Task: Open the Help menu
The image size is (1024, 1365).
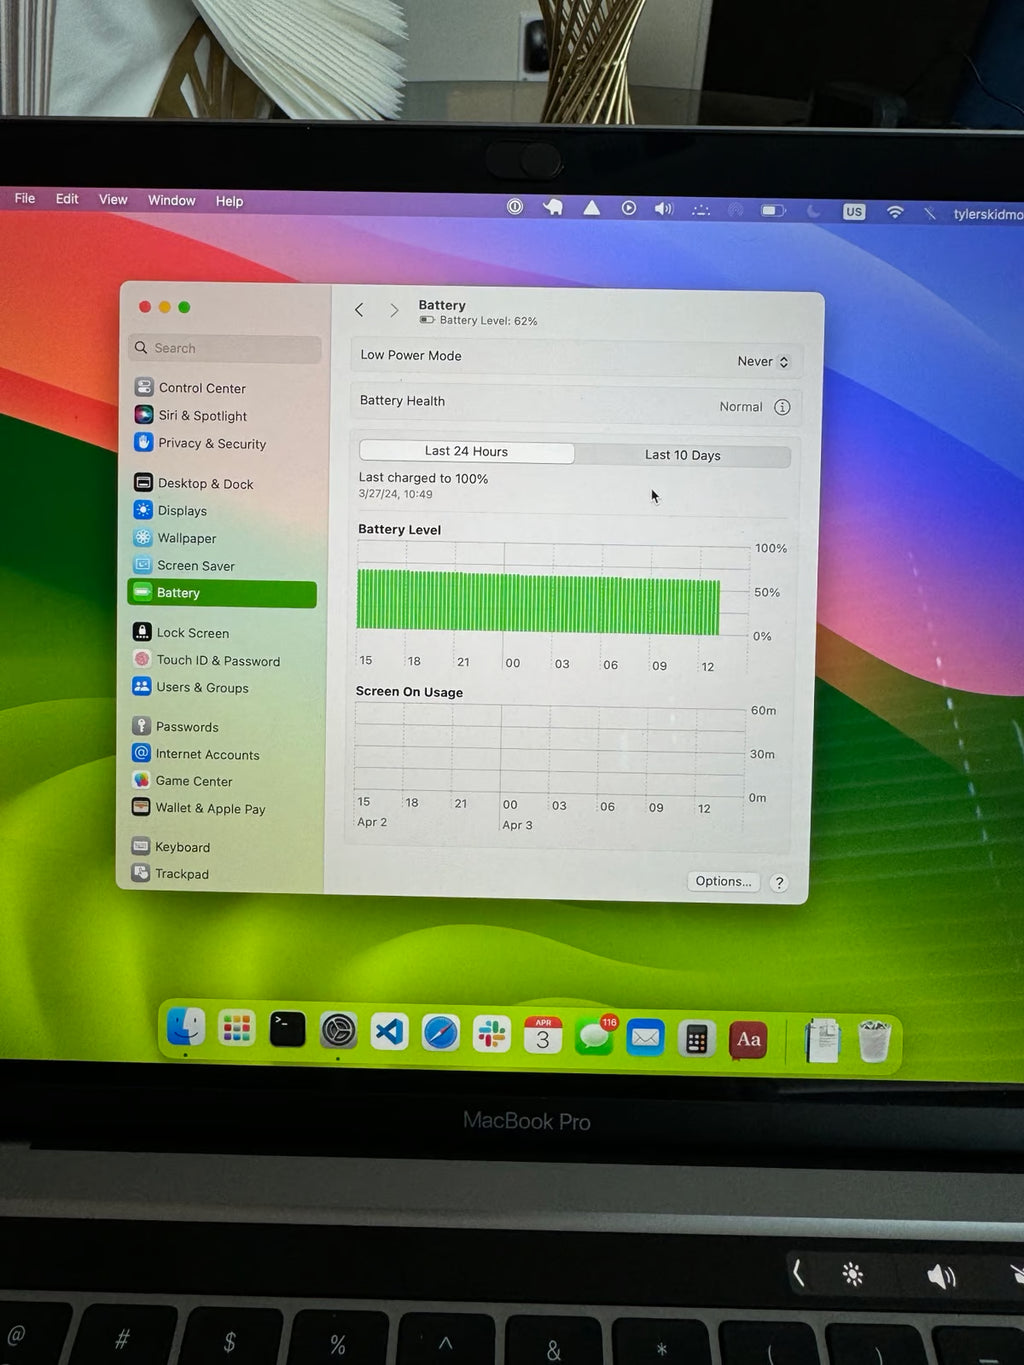Action: pos(229,201)
